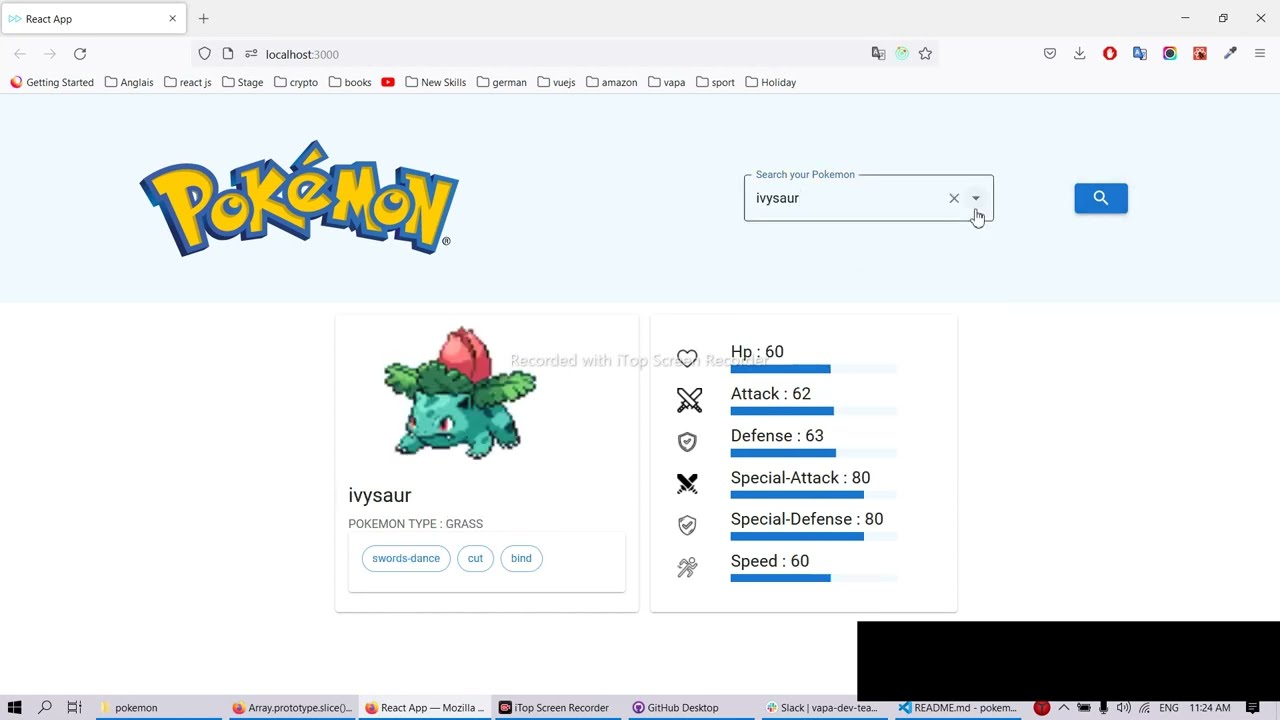The width and height of the screenshot is (1280, 720).
Task: Open the red ad blocker extension
Action: click(1110, 54)
